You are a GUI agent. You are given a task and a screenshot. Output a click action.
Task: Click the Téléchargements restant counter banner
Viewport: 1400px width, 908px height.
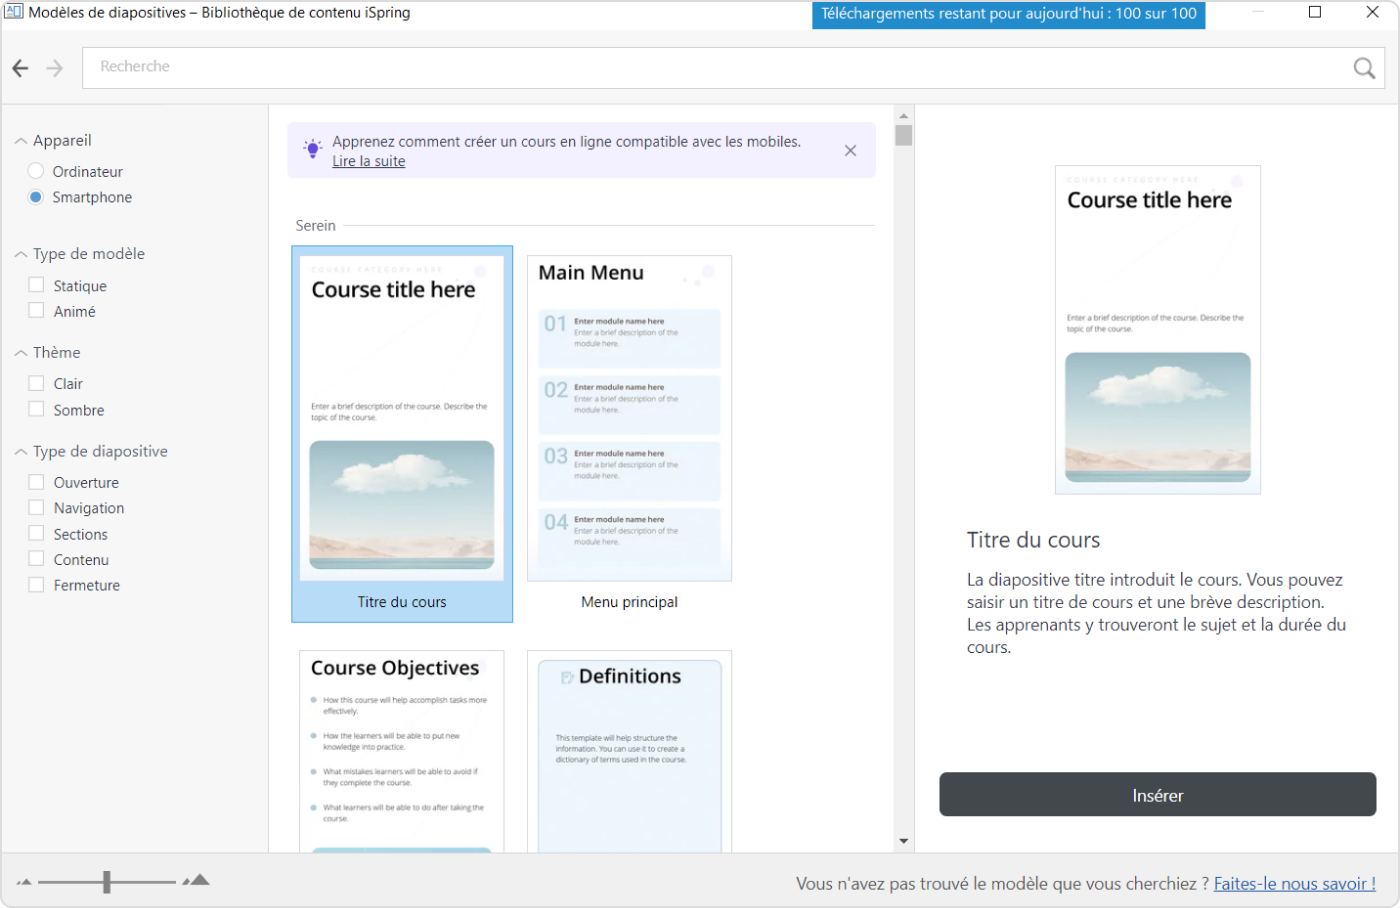coord(1009,14)
